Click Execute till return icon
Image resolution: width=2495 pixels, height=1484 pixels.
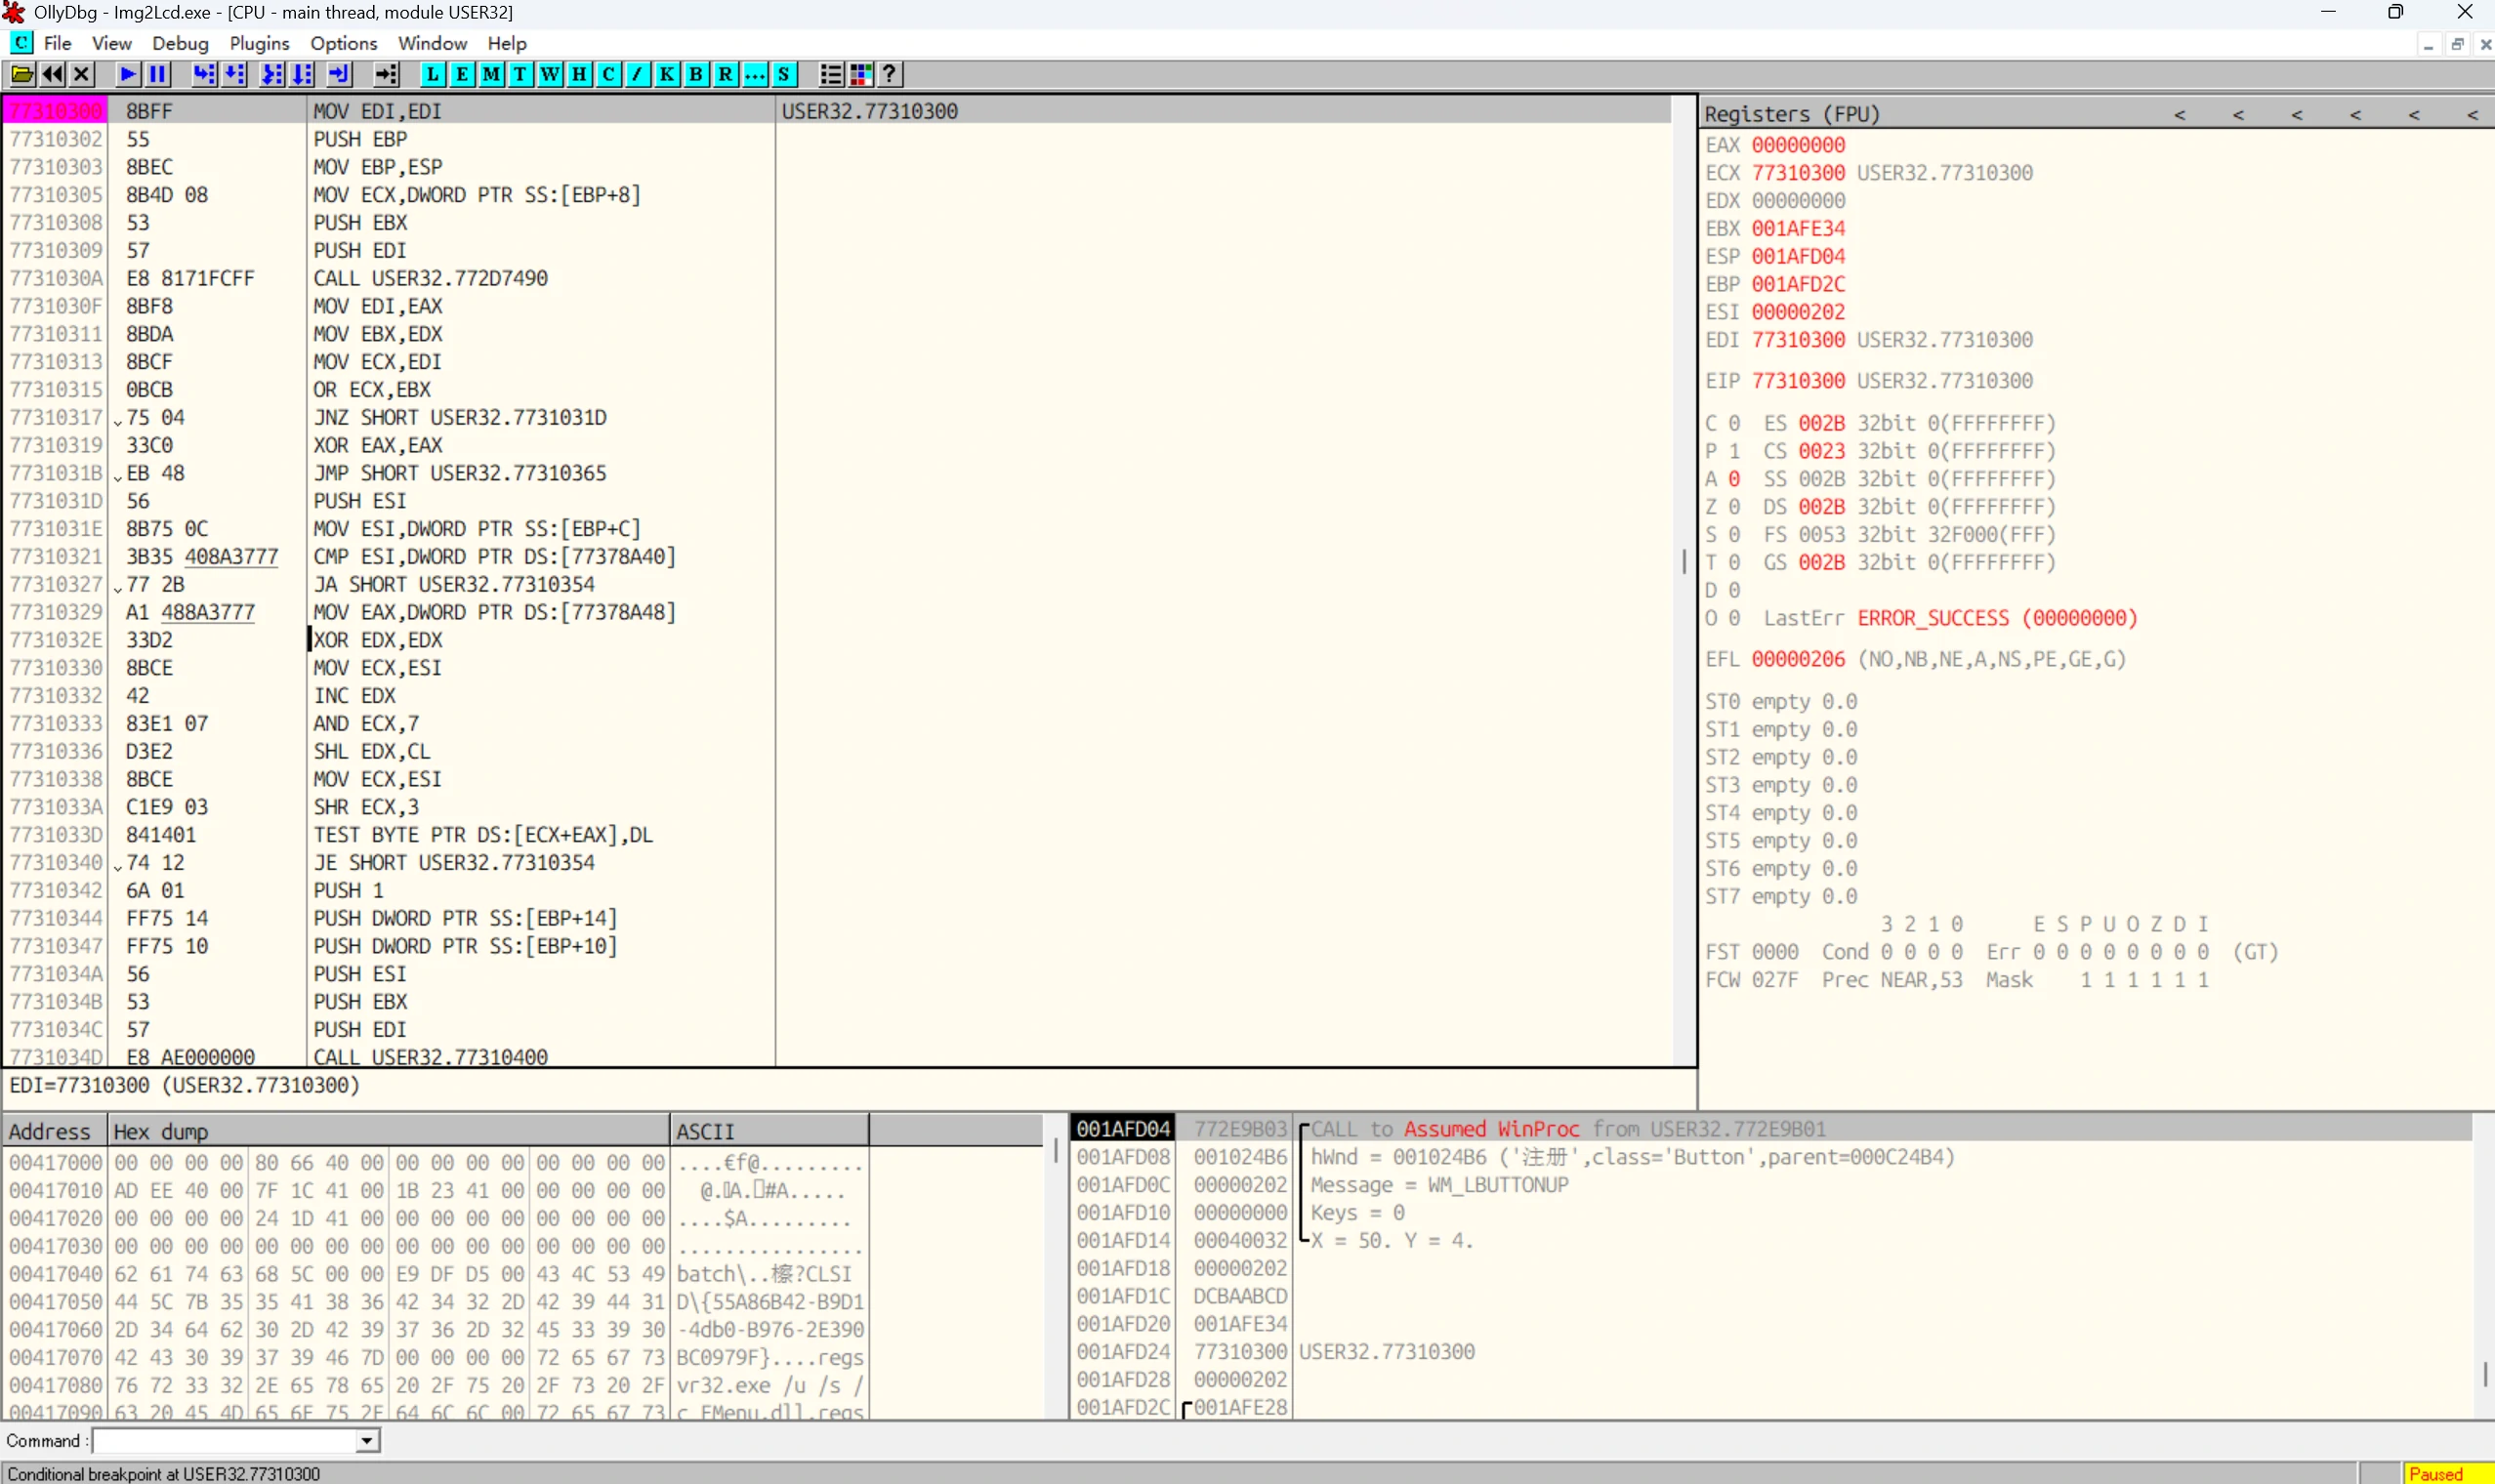340,74
